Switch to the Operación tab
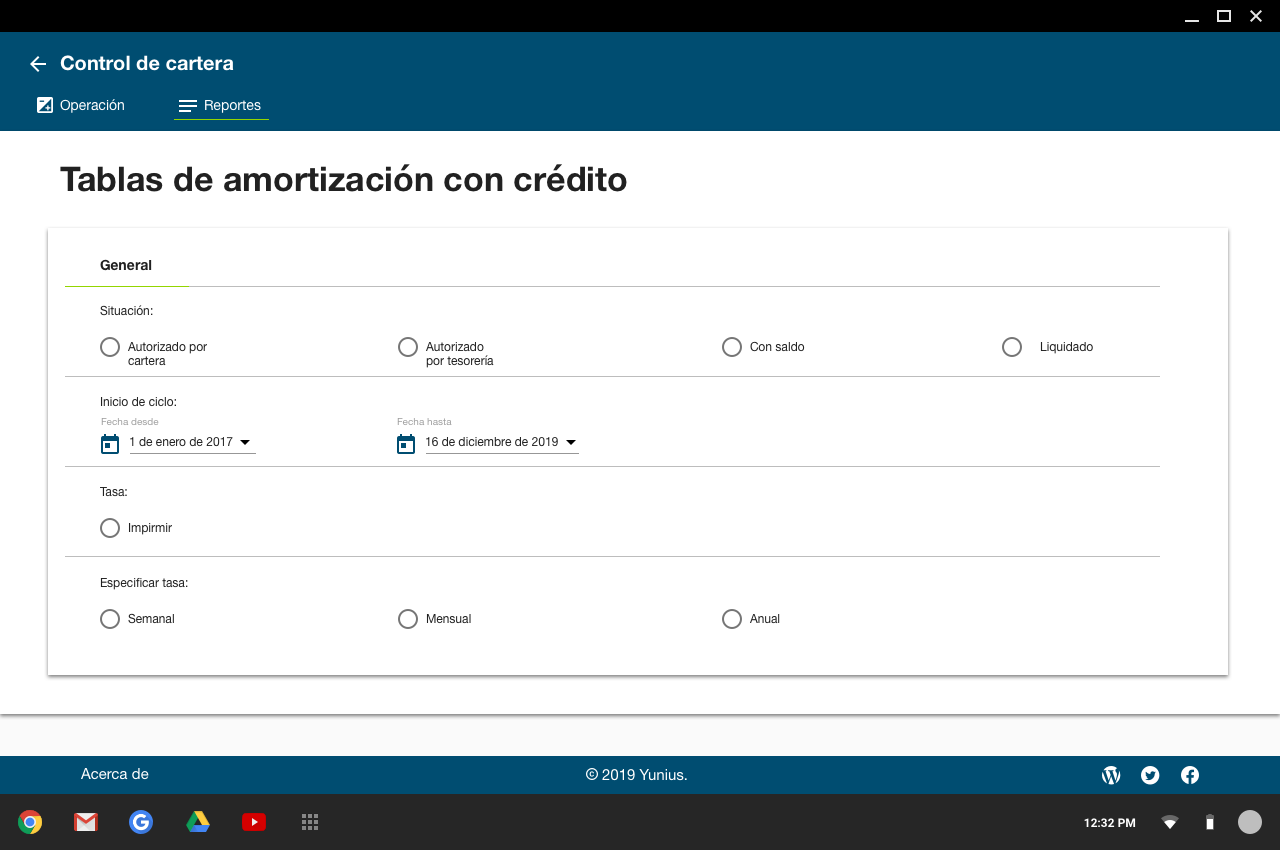The height and width of the screenshot is (850, 1280). pos(81,105)
